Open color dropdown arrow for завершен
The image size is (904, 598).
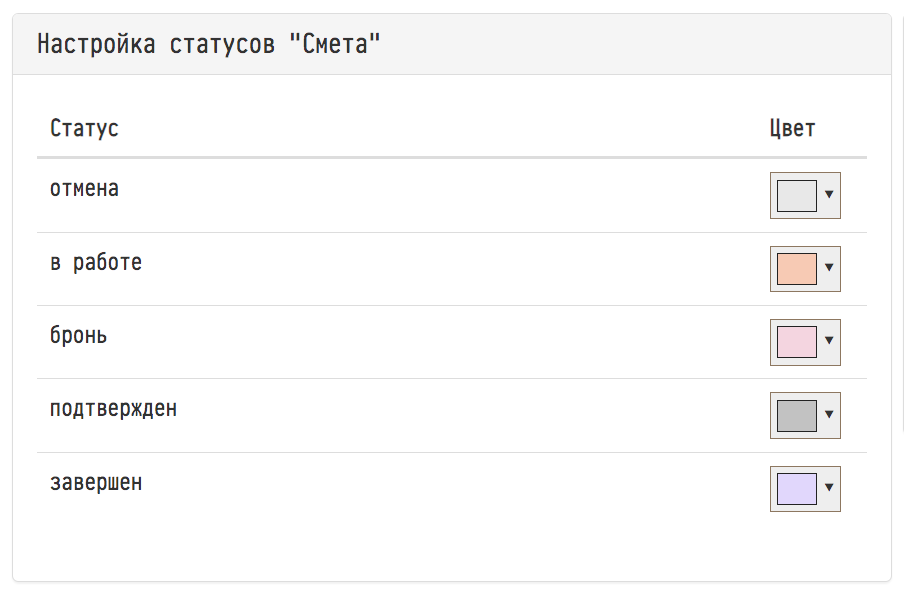pos(829,489)
